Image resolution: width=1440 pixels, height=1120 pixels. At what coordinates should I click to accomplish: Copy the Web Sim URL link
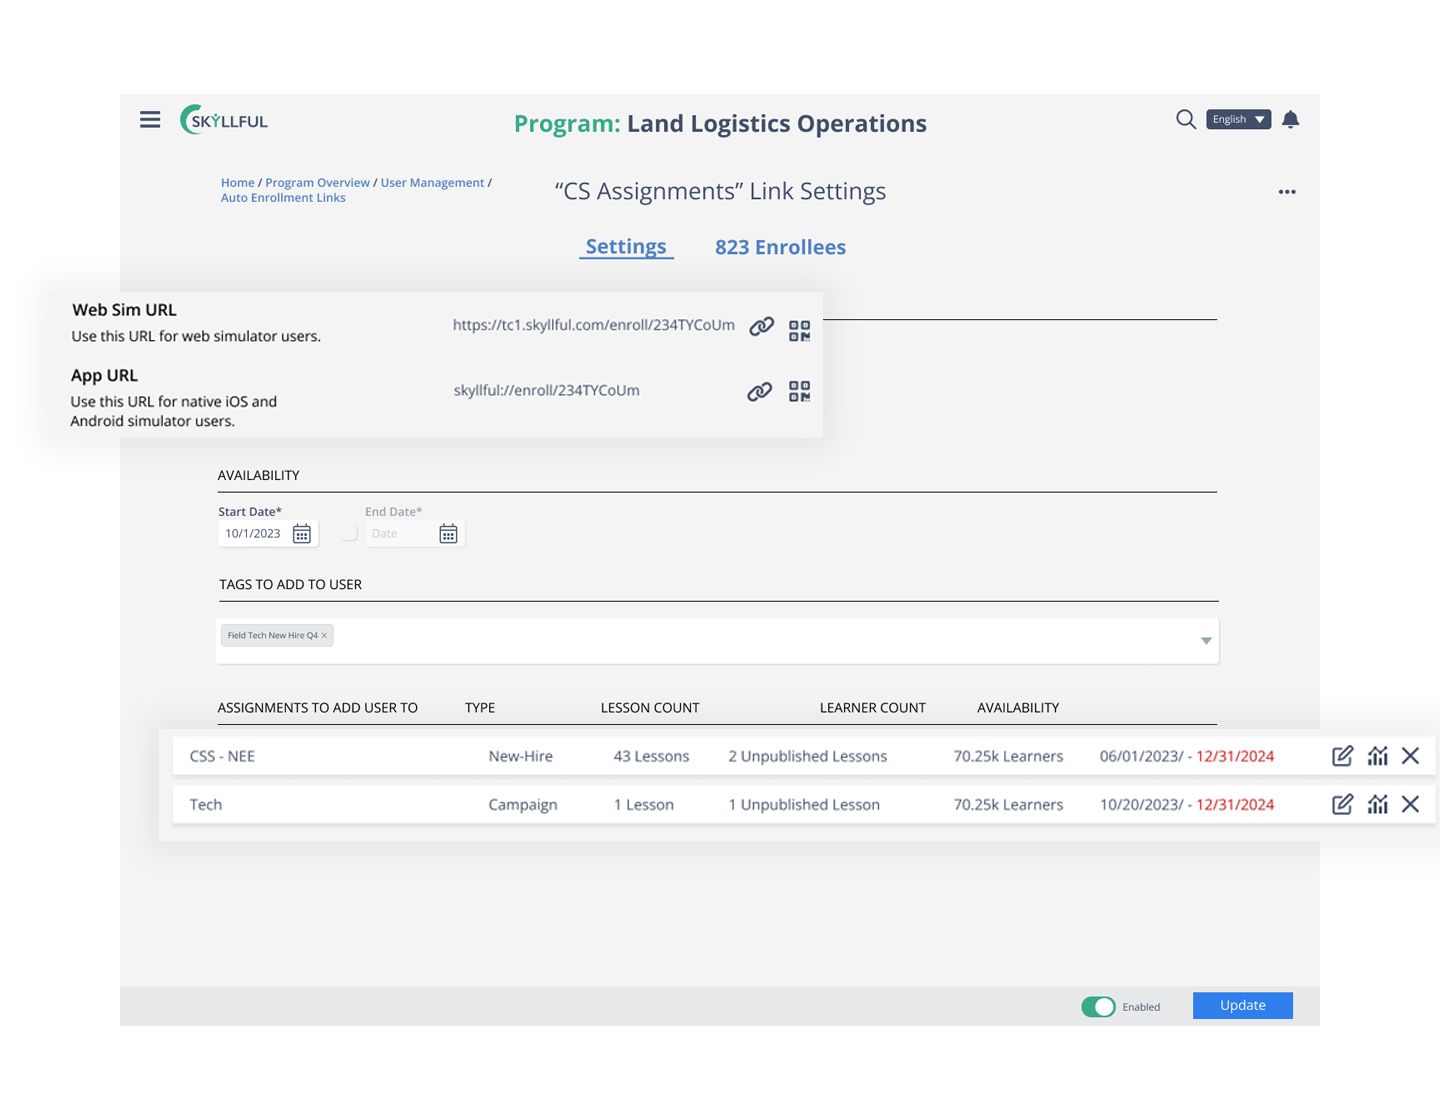click(x=762, y=326)
